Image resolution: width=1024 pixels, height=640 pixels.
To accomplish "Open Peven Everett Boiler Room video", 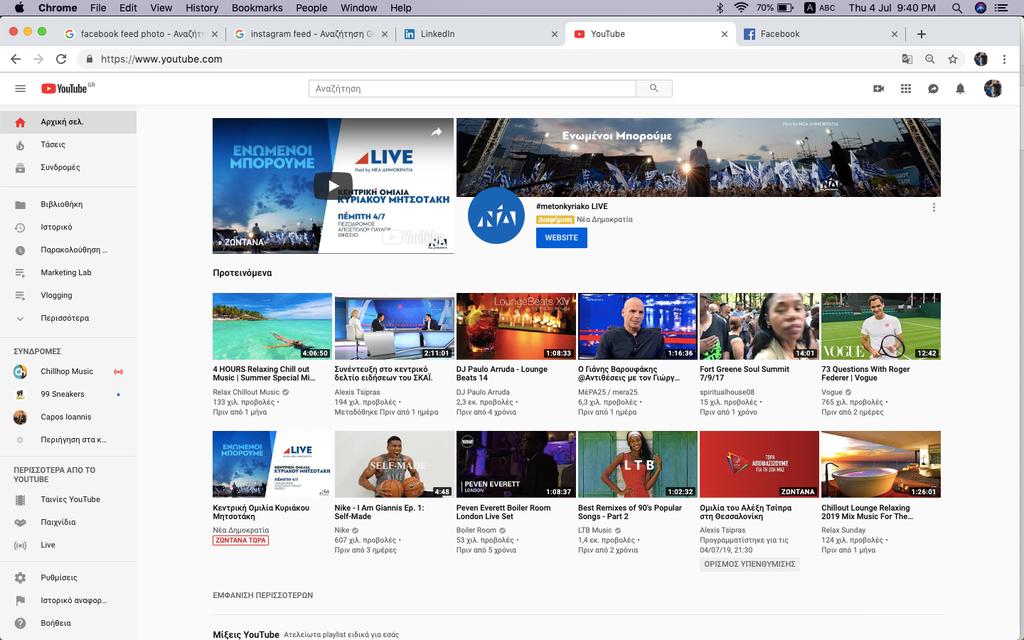I will click(x=516, y=464).
